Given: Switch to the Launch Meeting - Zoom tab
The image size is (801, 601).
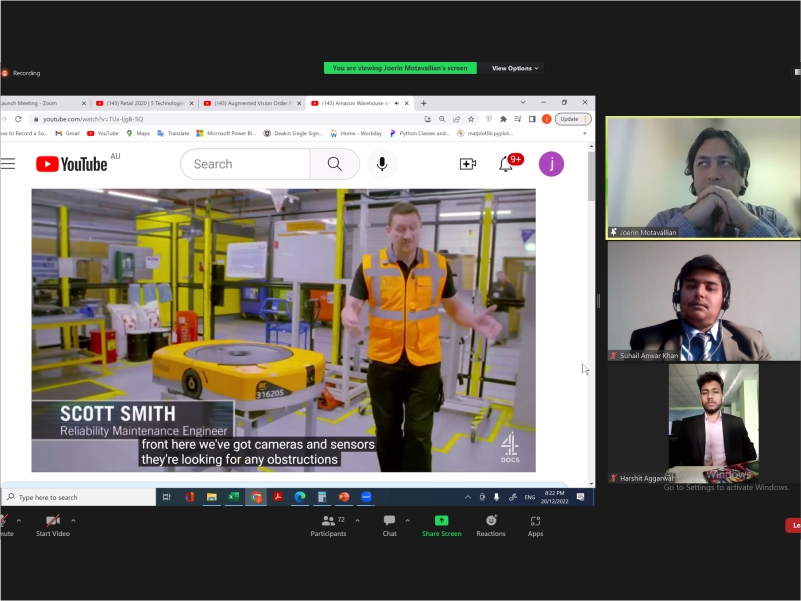Looking at the screenshot, I should coord(43,103).
